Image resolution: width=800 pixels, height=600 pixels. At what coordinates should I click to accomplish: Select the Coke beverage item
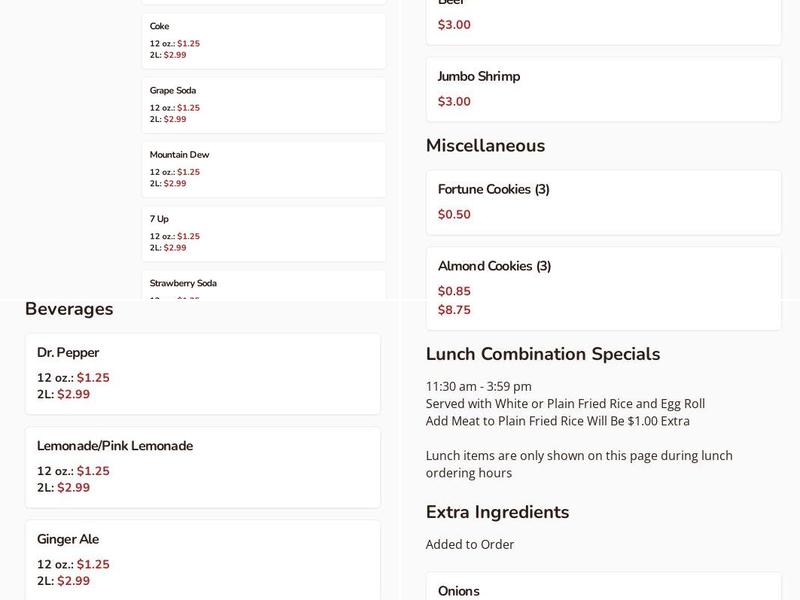tap(263, 36)
